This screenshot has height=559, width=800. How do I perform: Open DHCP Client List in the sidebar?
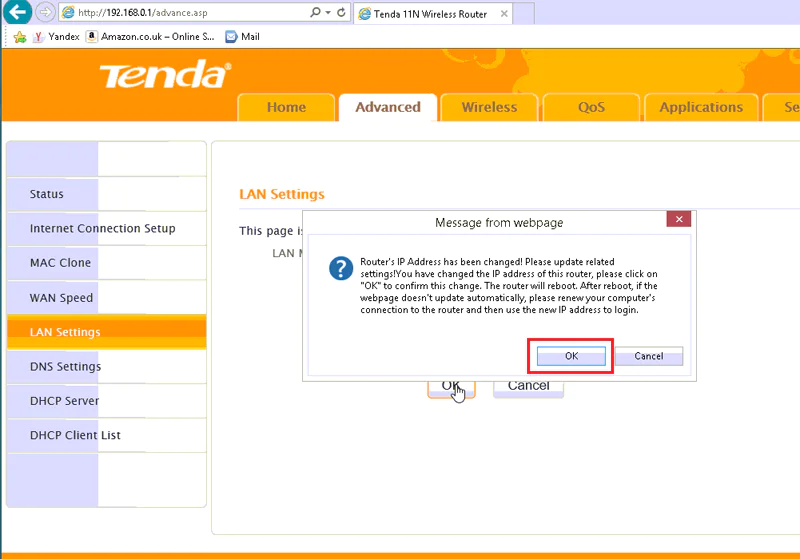click(x=107, y=435)
